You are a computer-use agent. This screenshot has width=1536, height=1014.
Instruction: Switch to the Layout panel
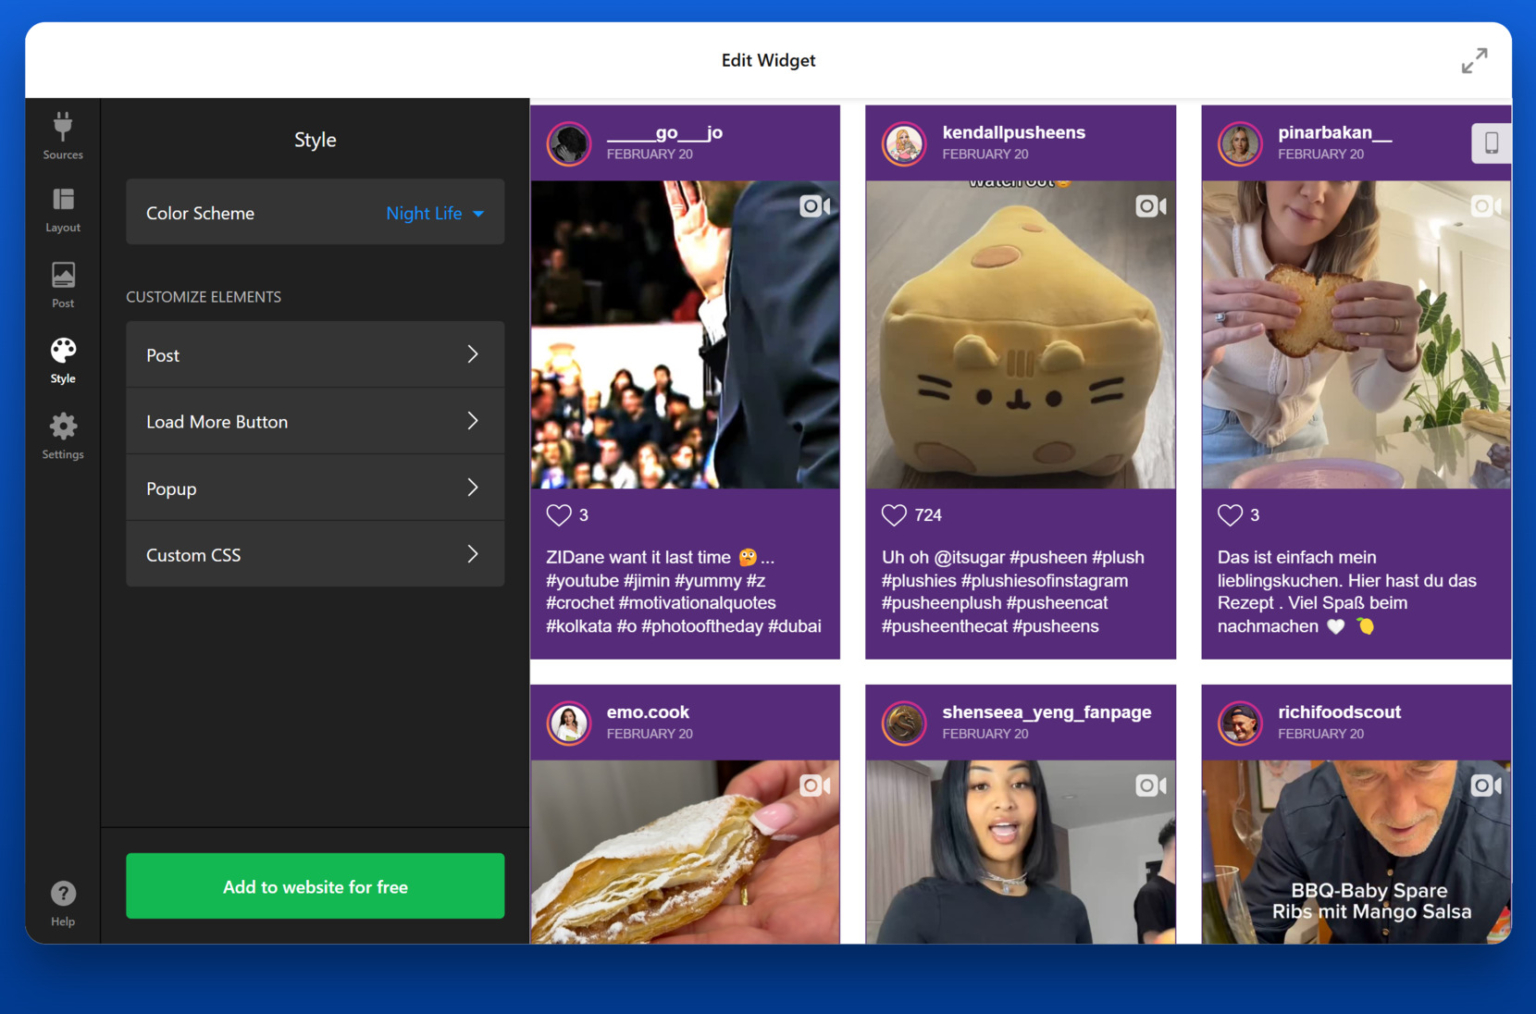(x=62, y=209)
